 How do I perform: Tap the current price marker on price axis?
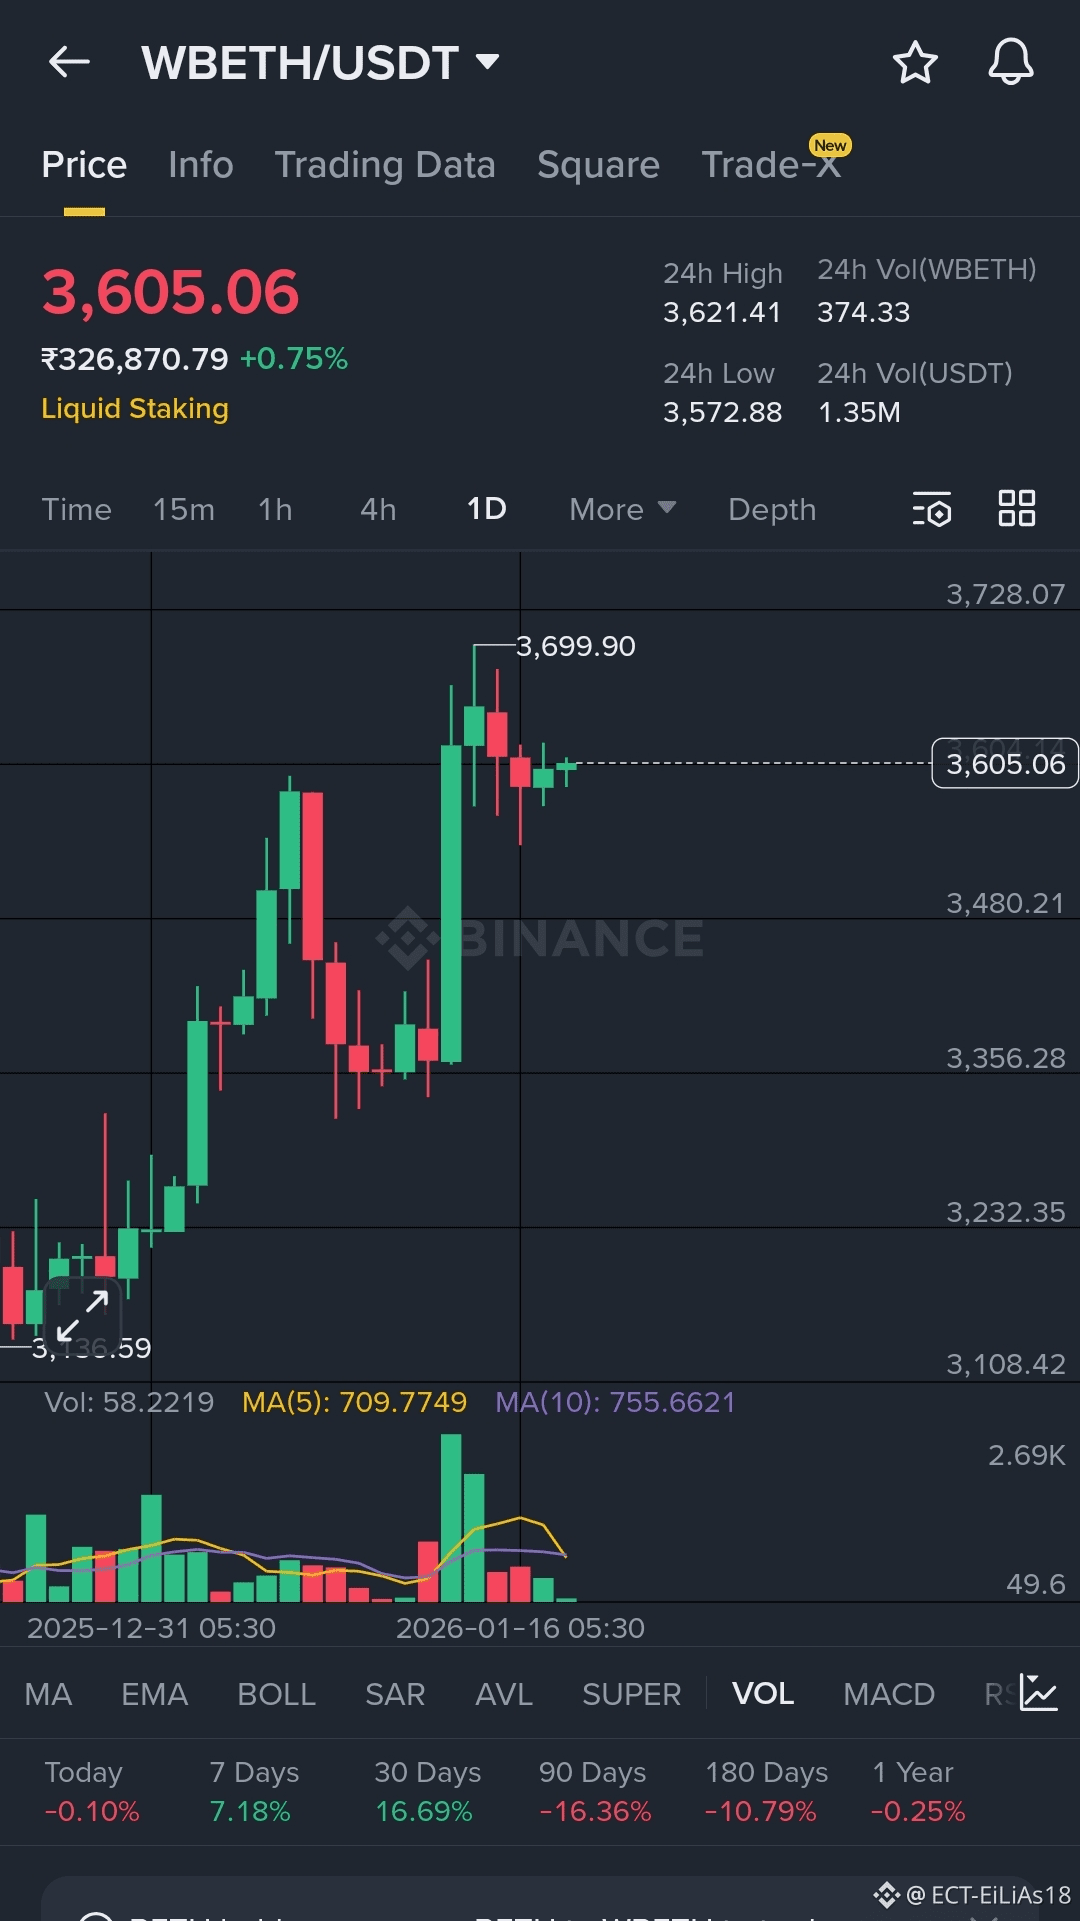coord(1005,764)
